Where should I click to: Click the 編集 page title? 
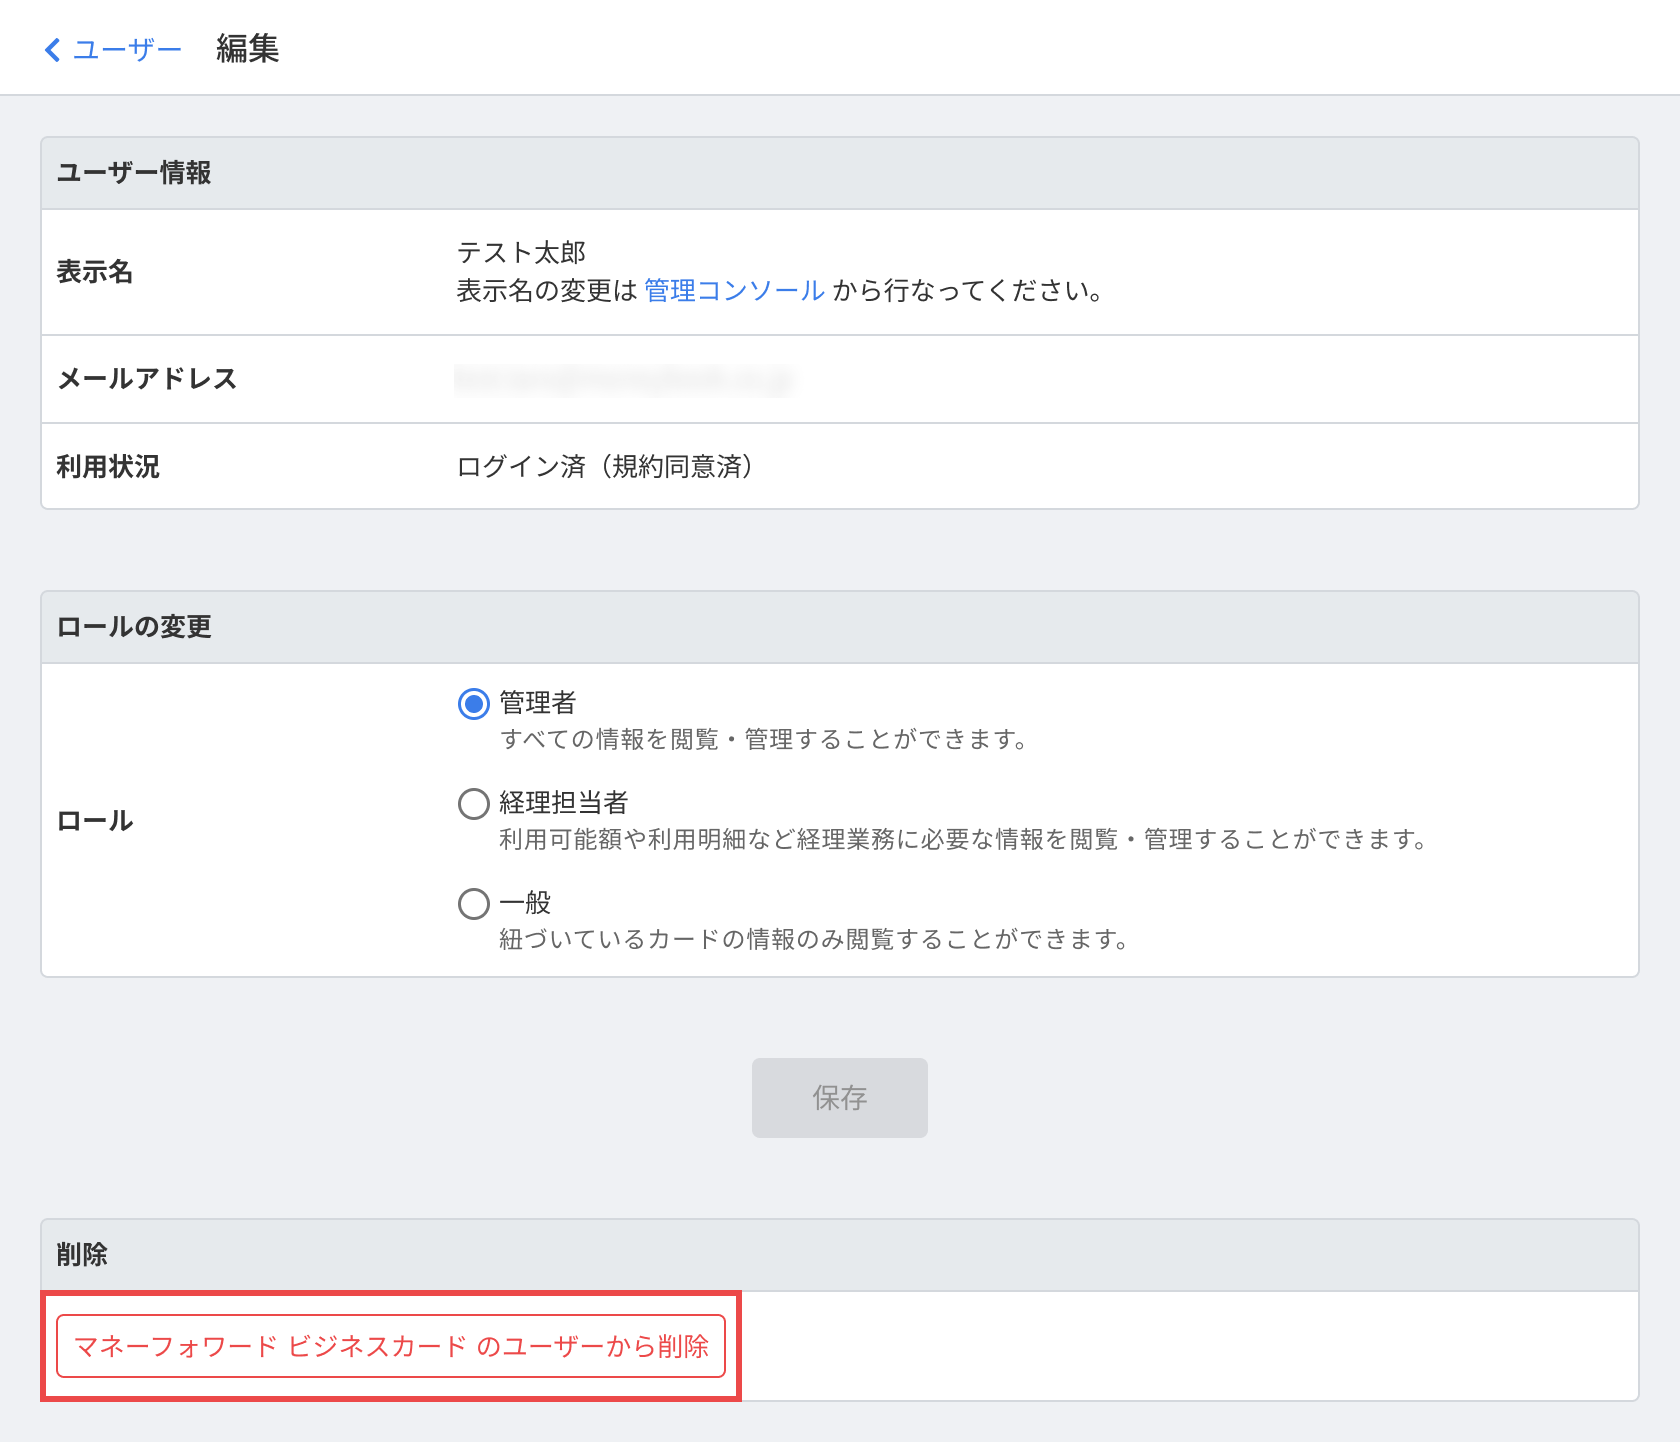point(247,49)
